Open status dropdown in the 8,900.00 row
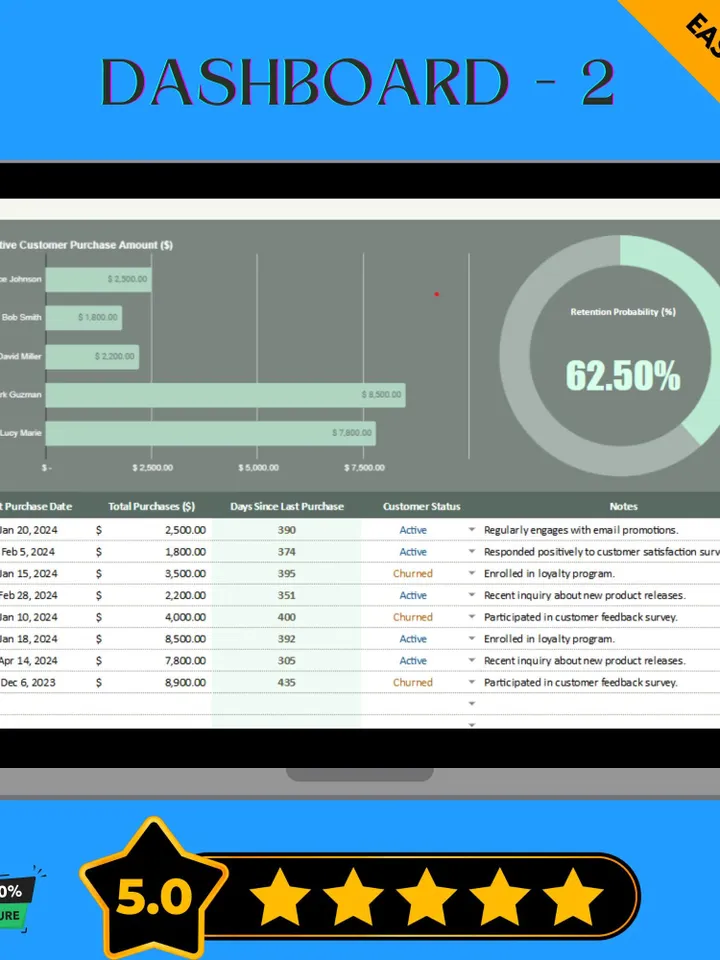The width and height of the screenshot is (720, 960). tap(471, 682)
